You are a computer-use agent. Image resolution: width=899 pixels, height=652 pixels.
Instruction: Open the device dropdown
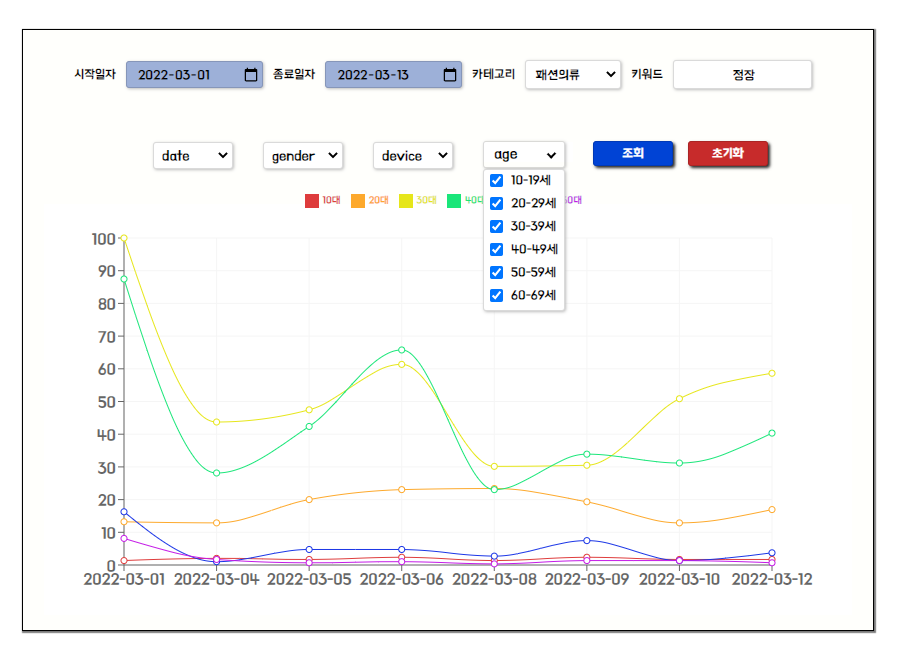[413, 155]
